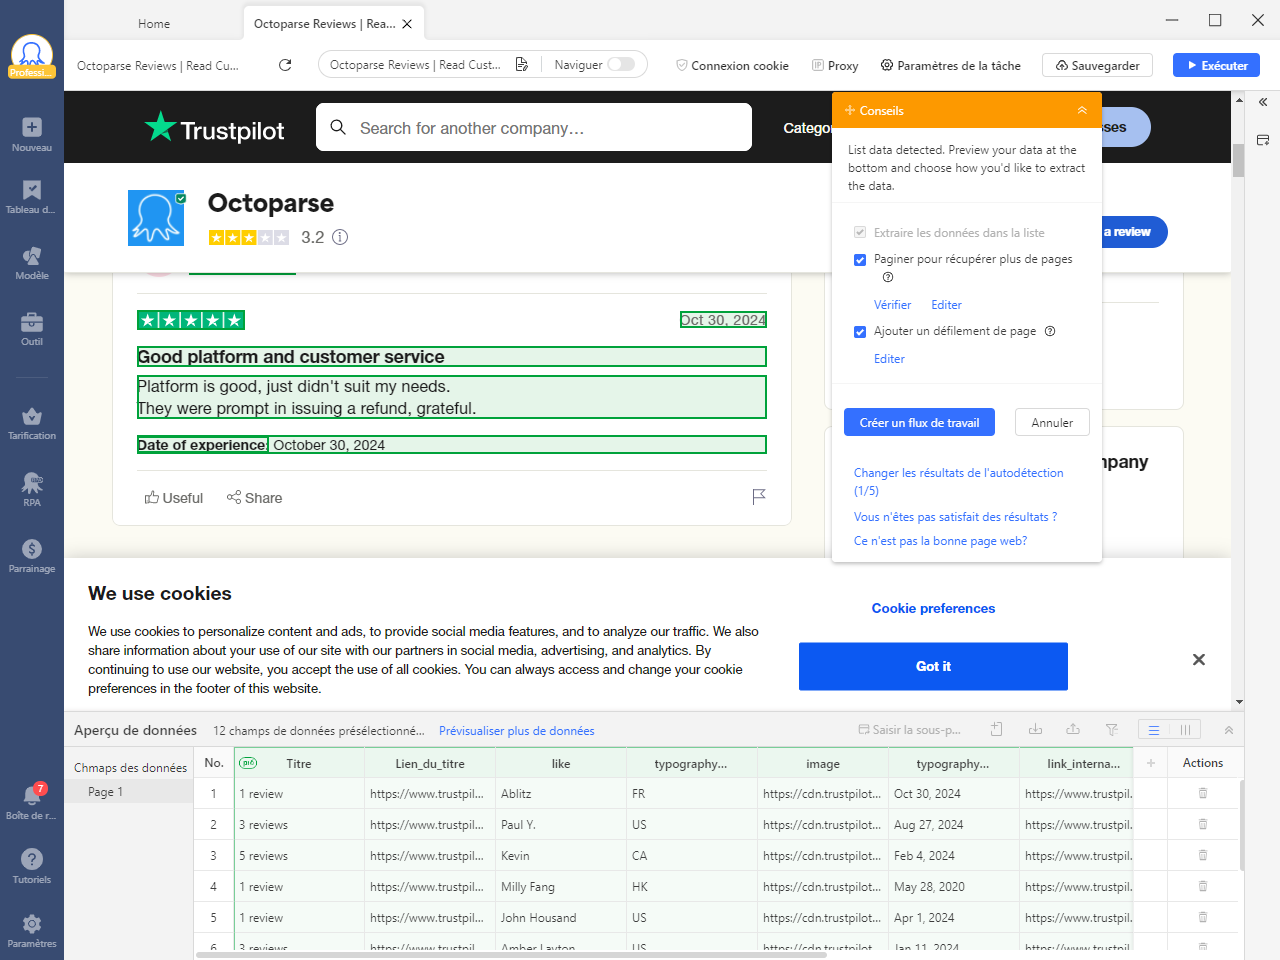Click the rating info icon next to 3.2

point(340,237)
